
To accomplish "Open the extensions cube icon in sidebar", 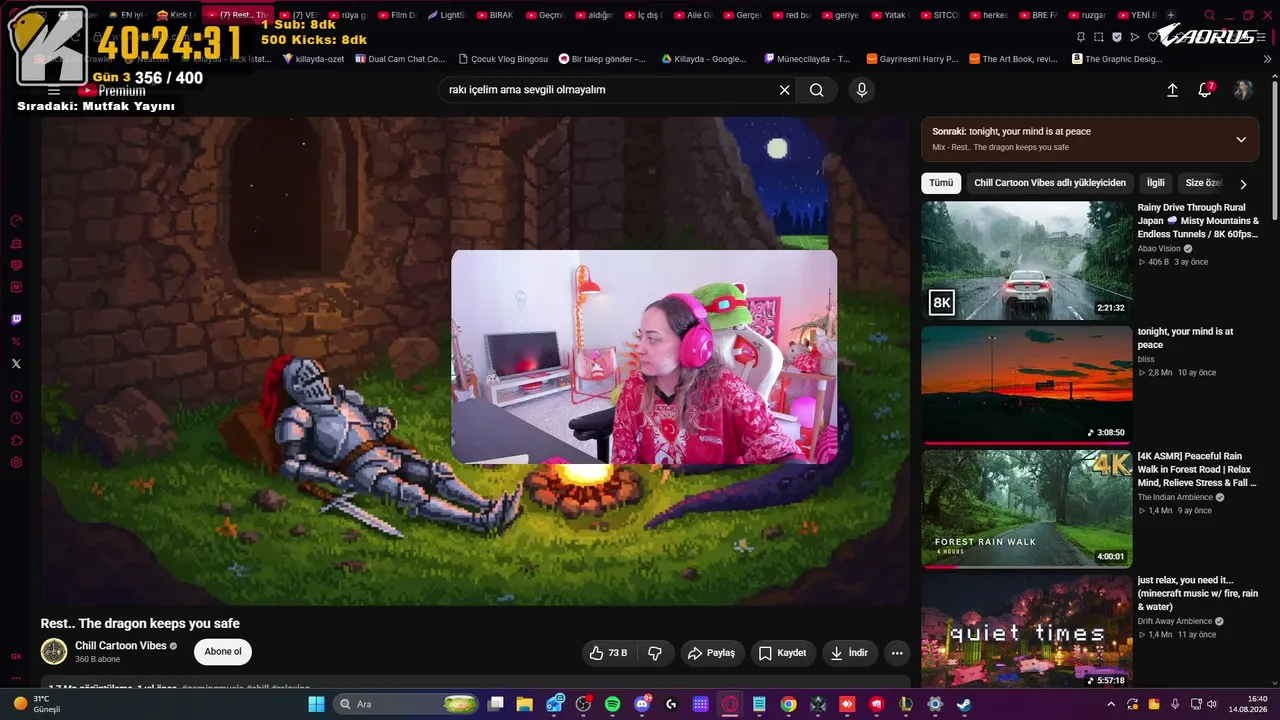I will click(x=16, y=440).
